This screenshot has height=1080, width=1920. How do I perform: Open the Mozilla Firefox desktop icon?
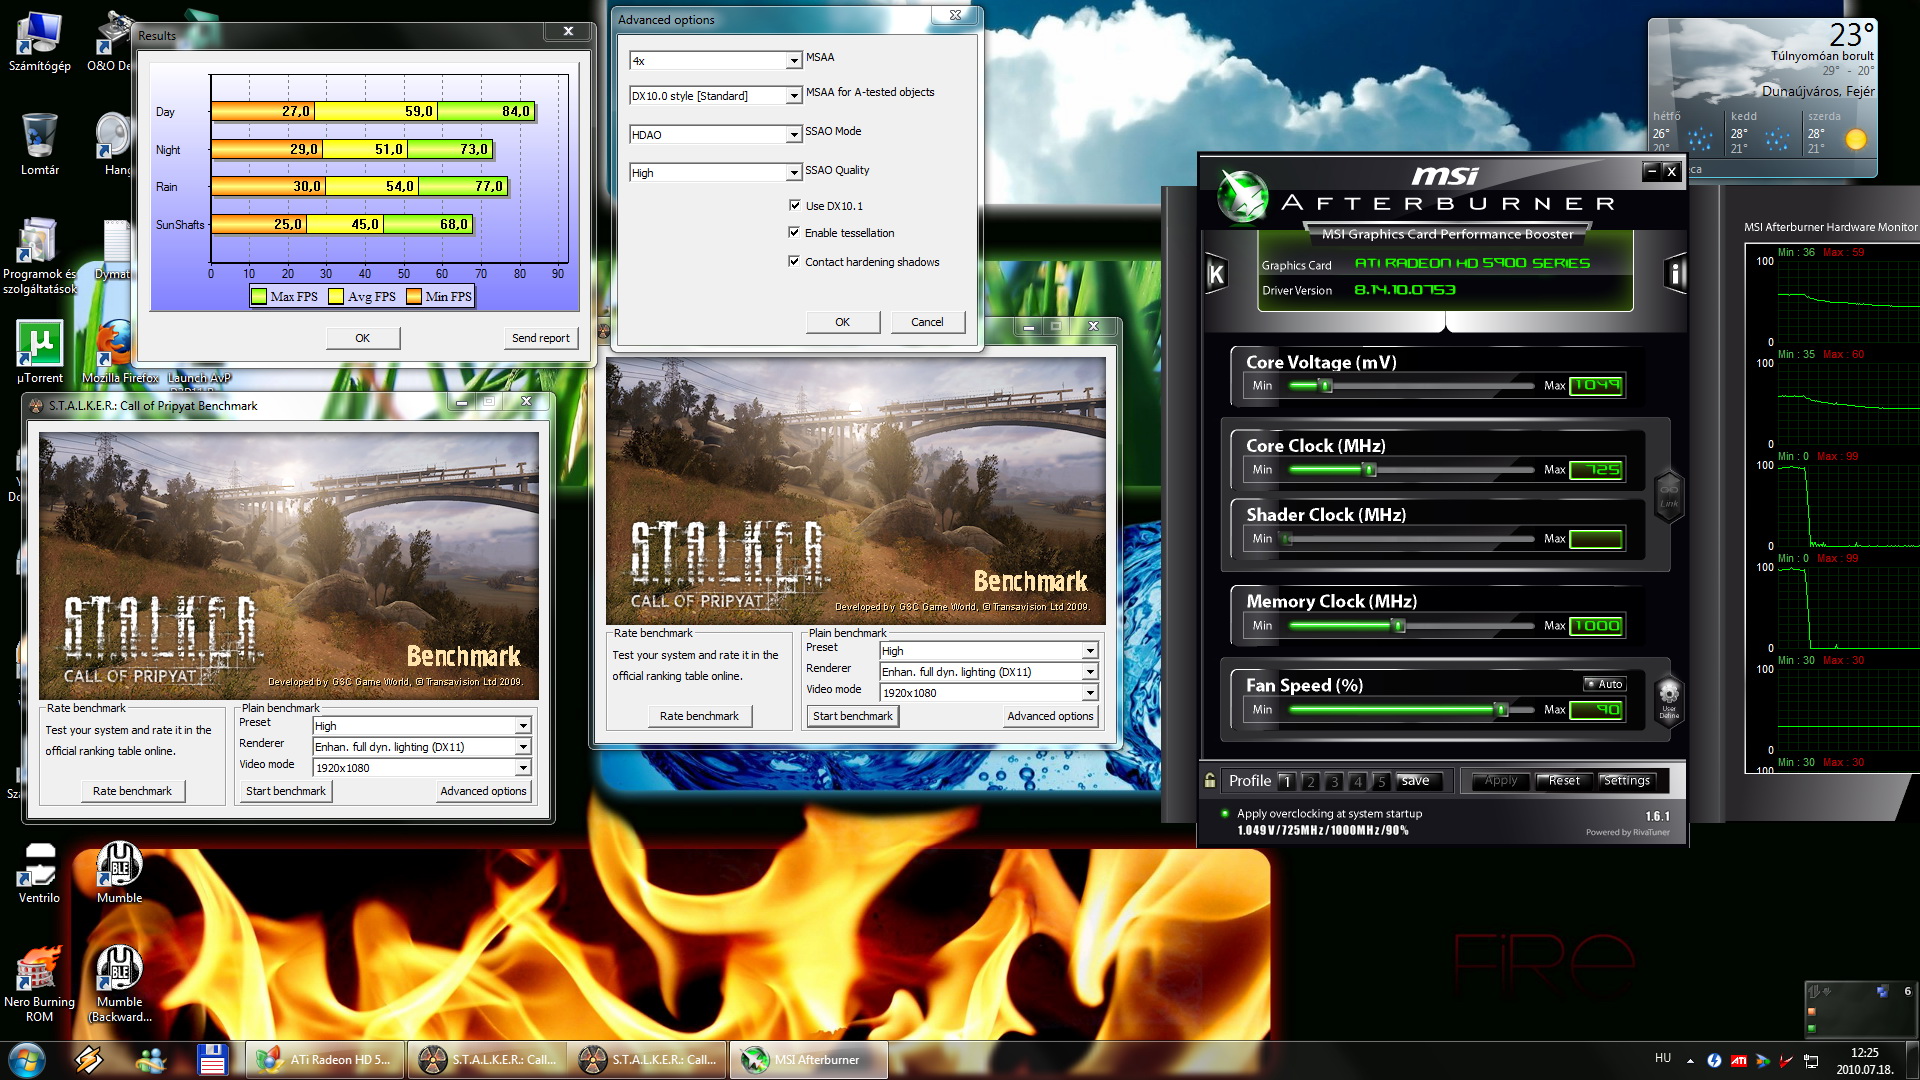(x=120, y=351)
